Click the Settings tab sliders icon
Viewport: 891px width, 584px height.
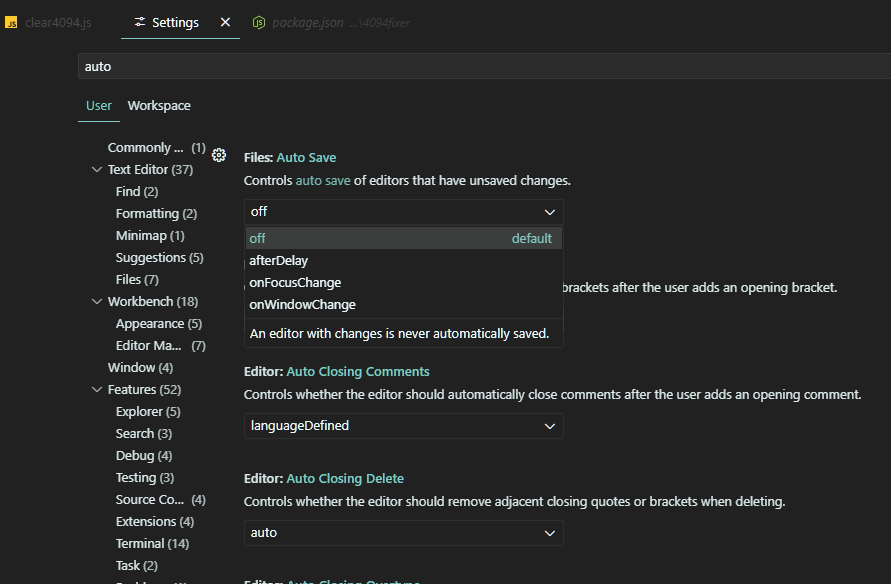coord(139,22)
